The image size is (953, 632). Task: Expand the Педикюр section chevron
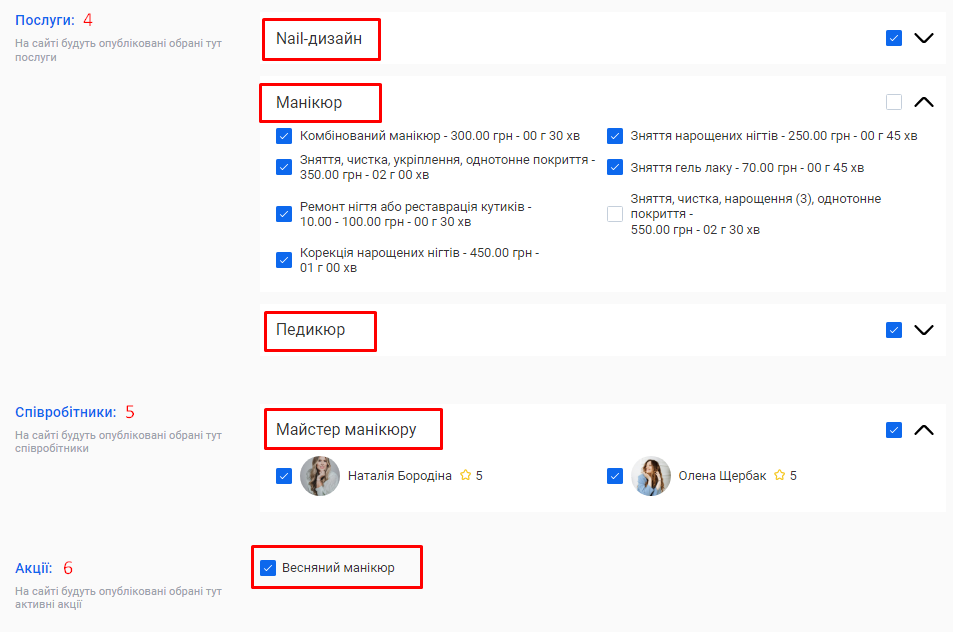(924, 330)
